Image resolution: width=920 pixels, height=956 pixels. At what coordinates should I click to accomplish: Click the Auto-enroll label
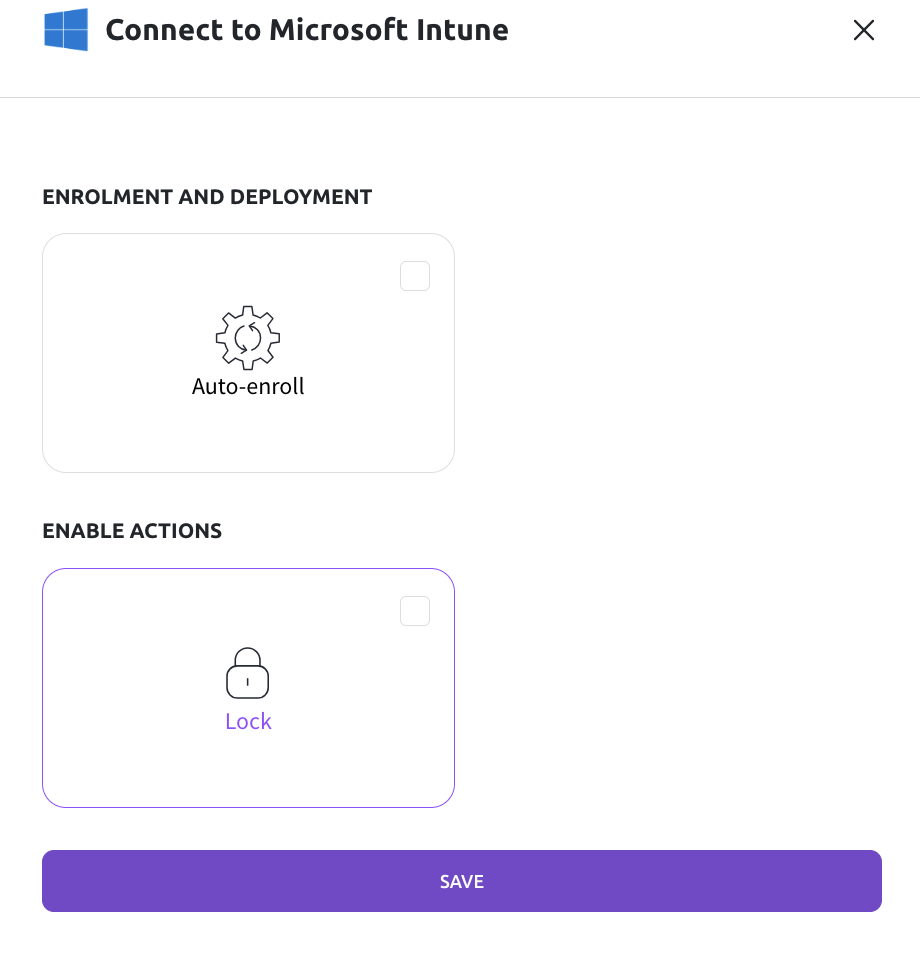248,386
